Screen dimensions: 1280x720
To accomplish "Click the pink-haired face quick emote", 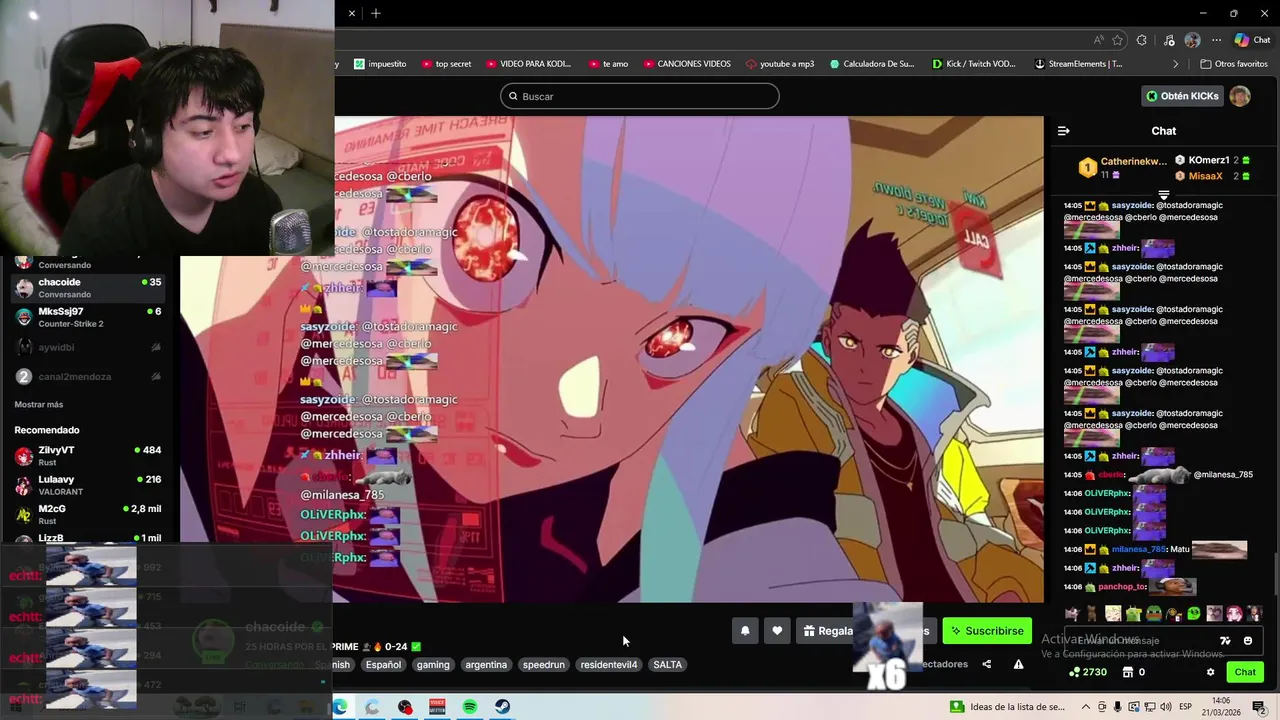I will [x=1234, y=613].
